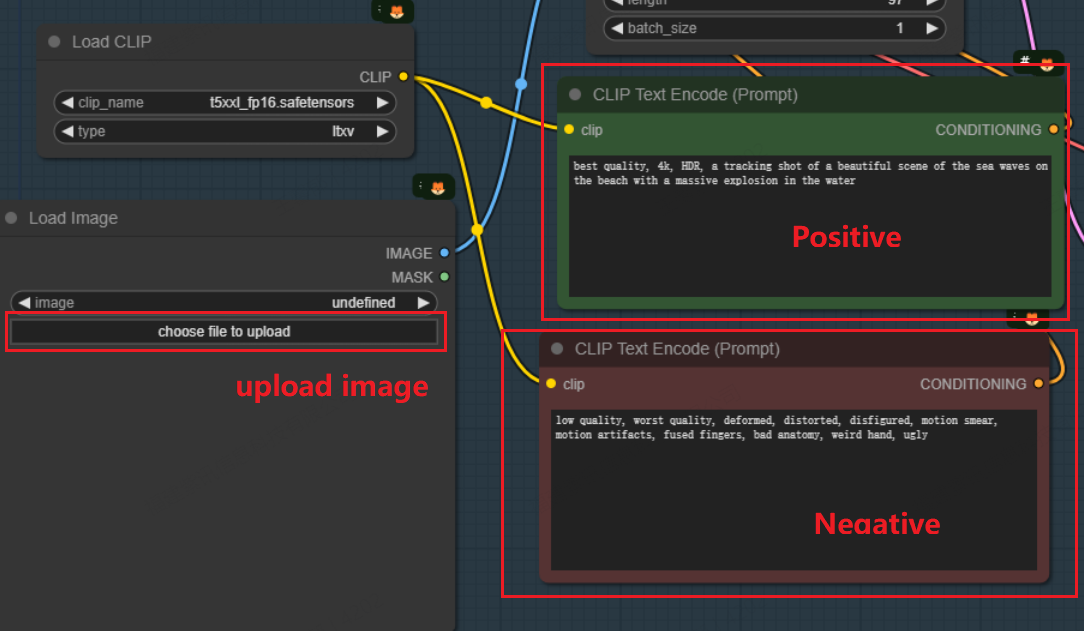Select next clip type with right arrow
Viewport: 1084px width, 631px height.
[381, 131]
